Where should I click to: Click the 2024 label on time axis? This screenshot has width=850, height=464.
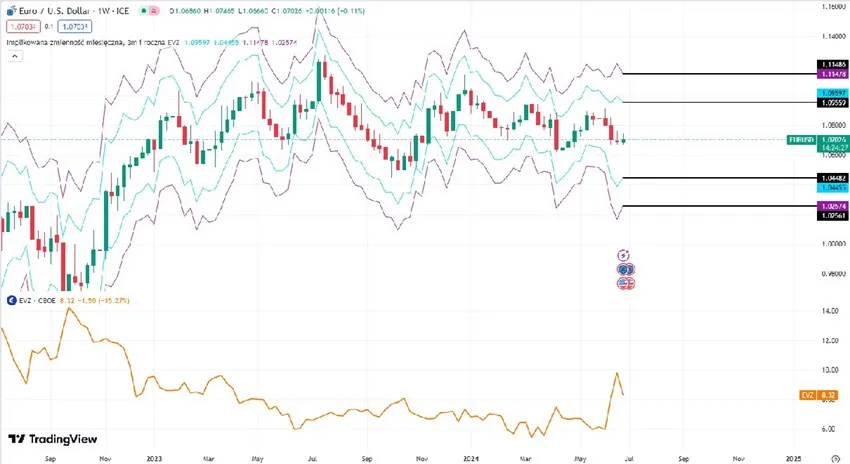coord(471,459)
